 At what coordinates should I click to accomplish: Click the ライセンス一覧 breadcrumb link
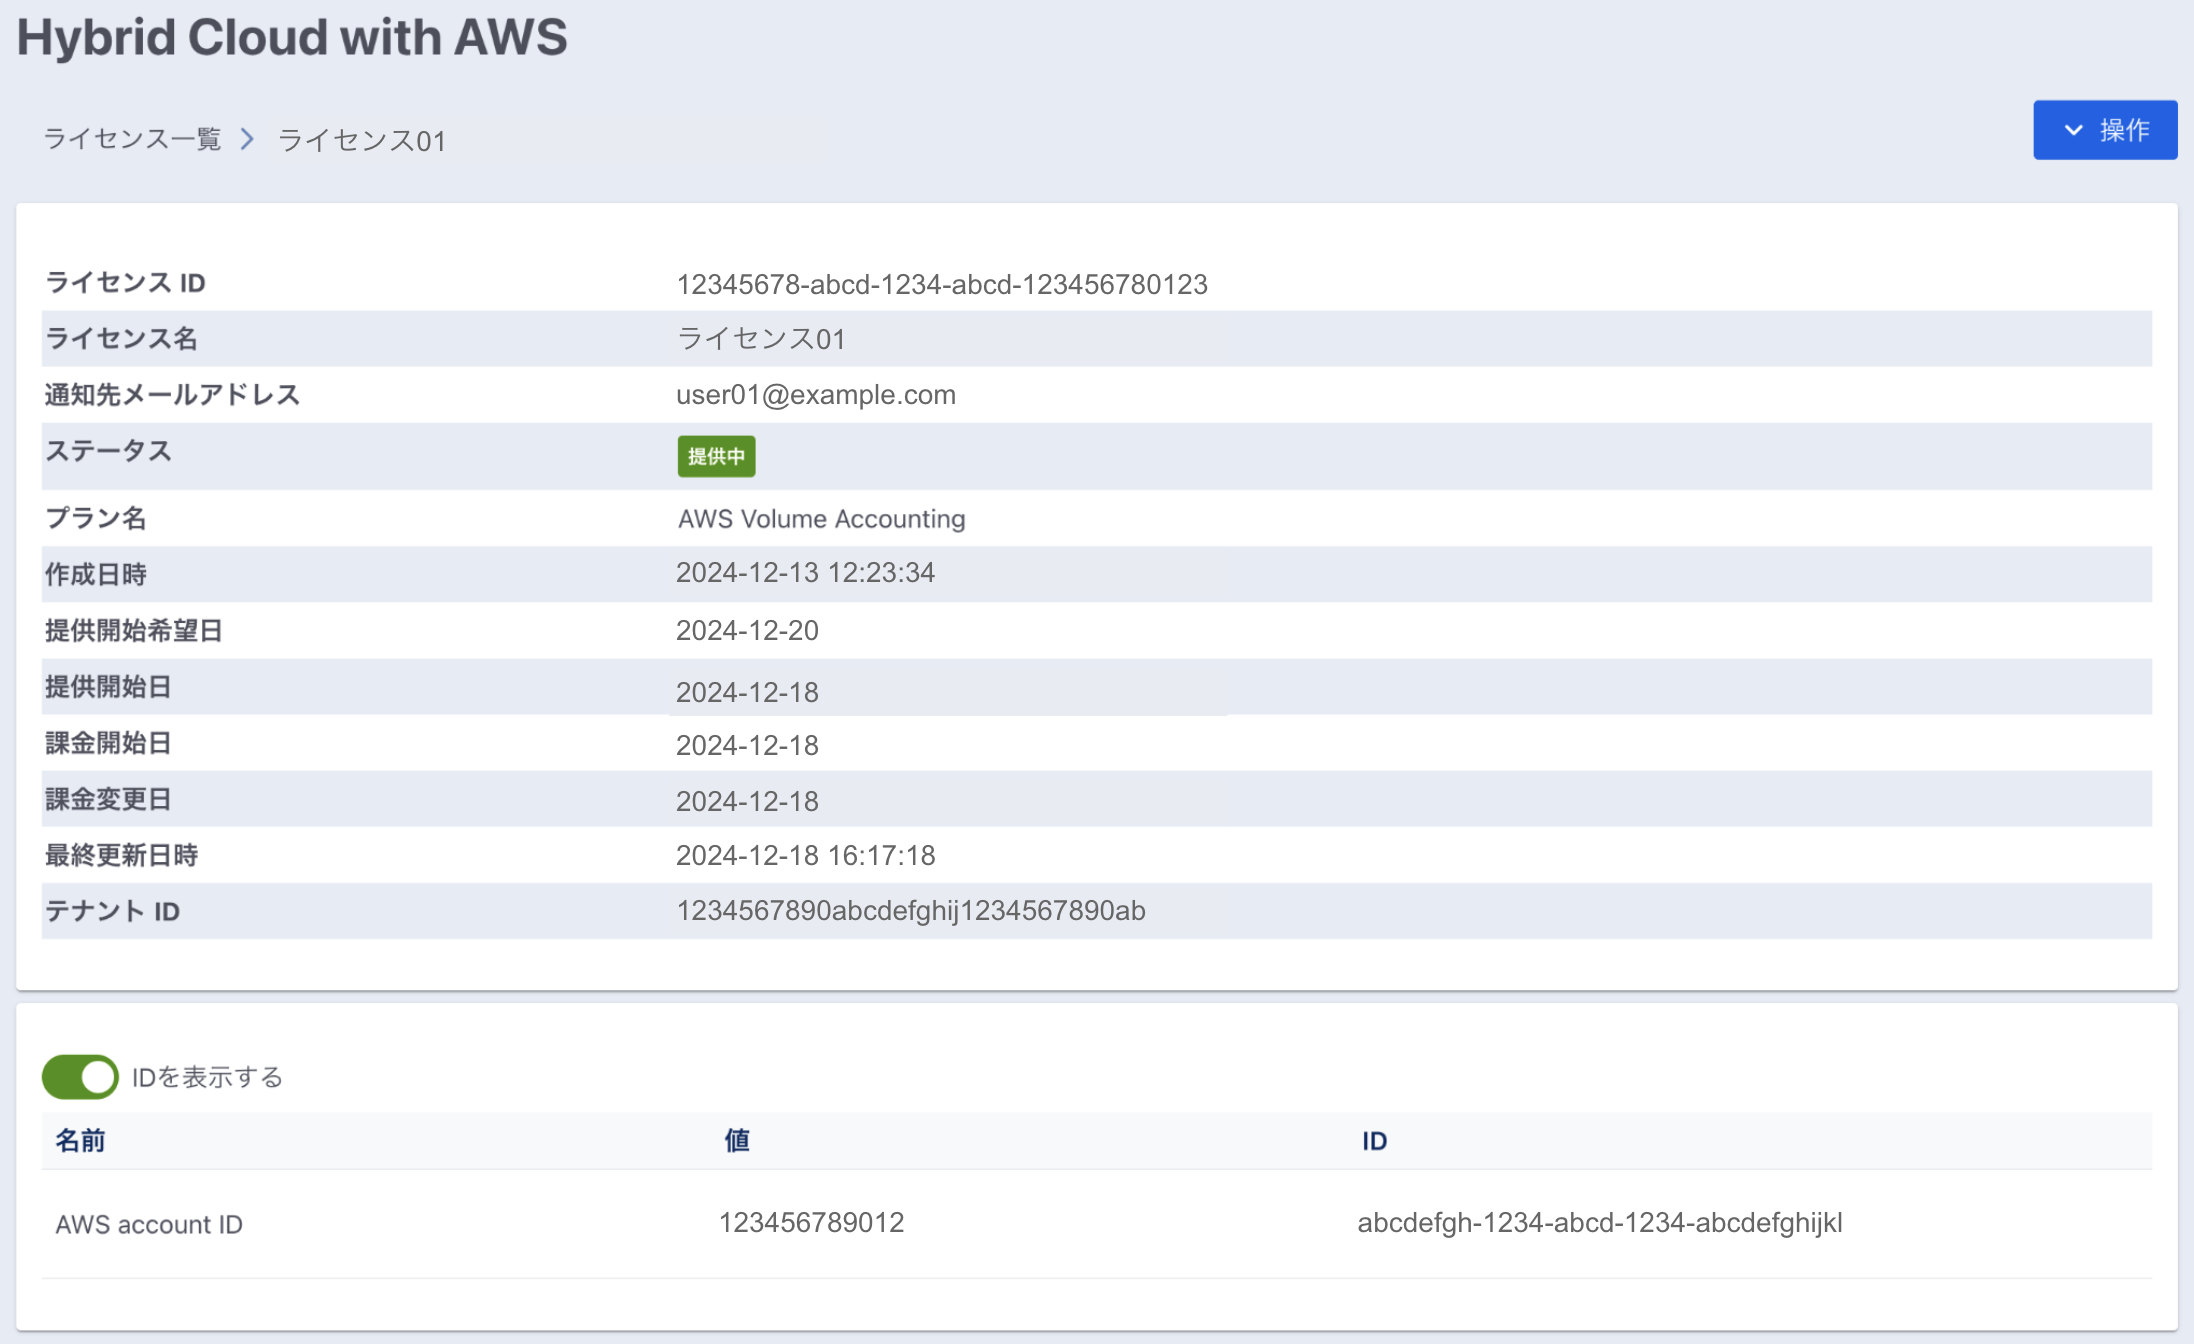pyautogui.click(x=132, y=139)
